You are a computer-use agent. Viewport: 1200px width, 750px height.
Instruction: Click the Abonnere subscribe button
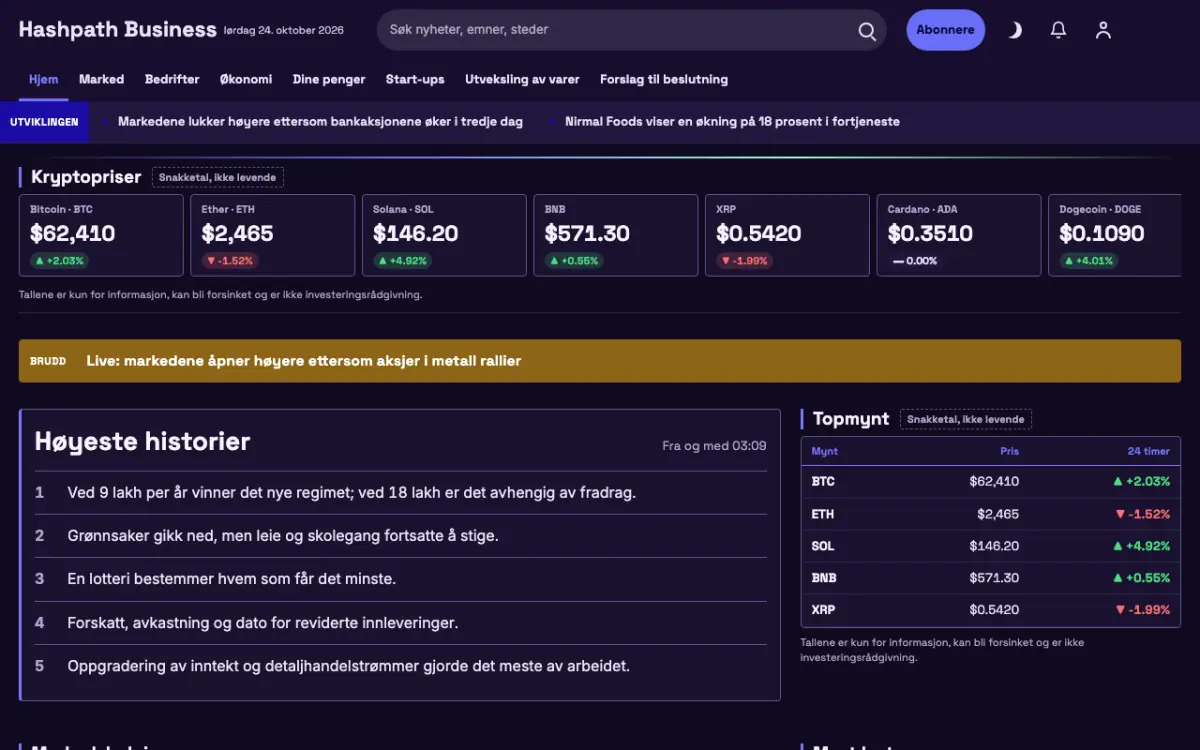tap(945, 30)
